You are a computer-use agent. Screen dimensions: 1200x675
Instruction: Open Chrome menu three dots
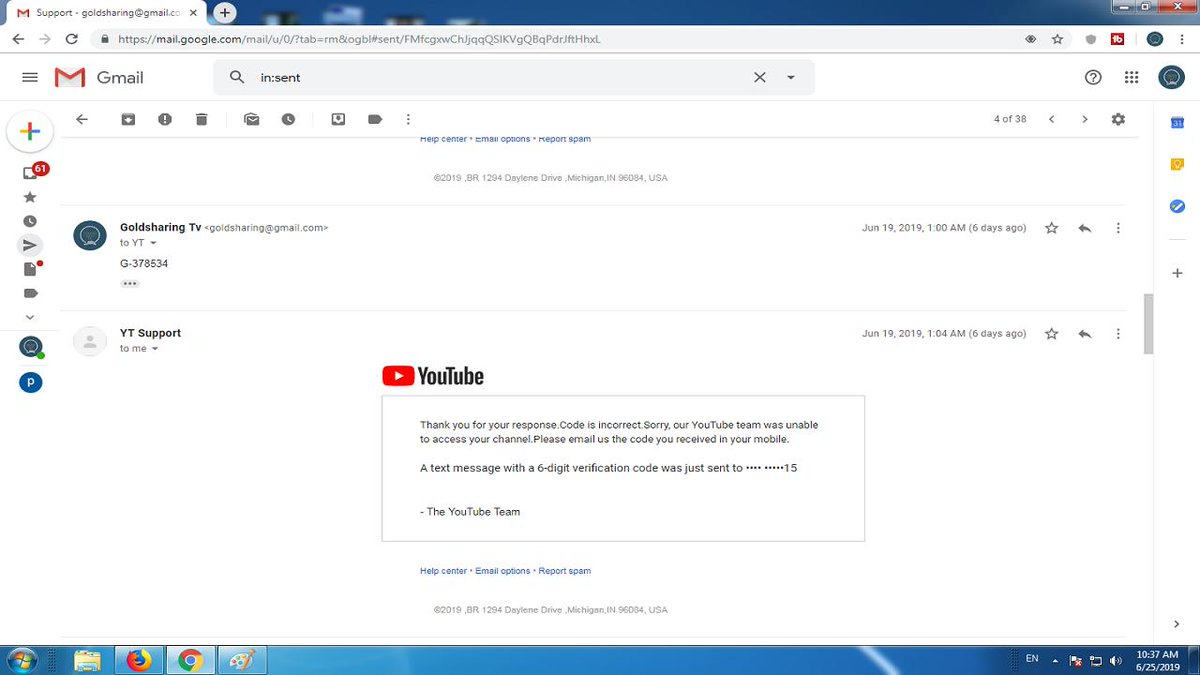coord(1183,39)
